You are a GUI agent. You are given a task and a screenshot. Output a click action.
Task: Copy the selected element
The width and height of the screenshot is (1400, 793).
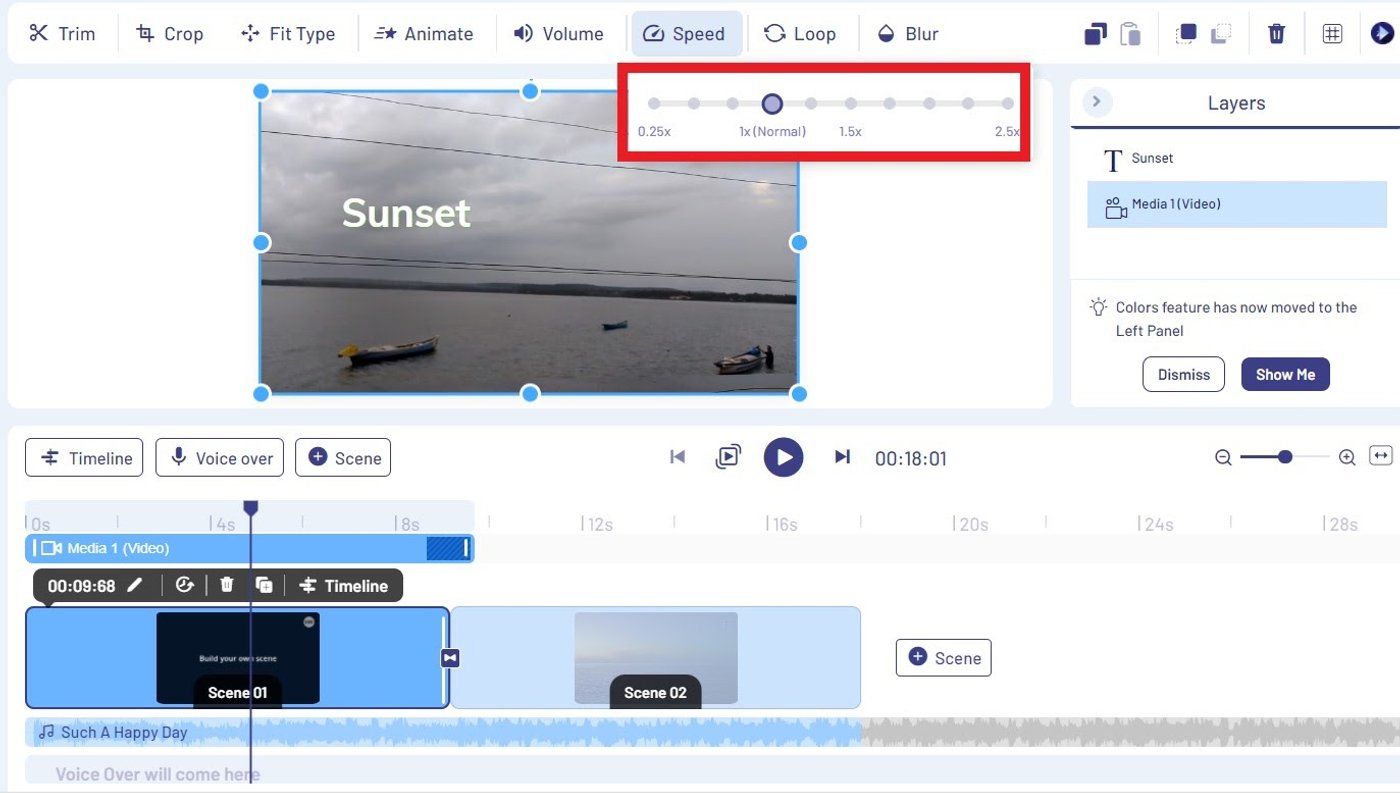click(x=1094, y=33)
